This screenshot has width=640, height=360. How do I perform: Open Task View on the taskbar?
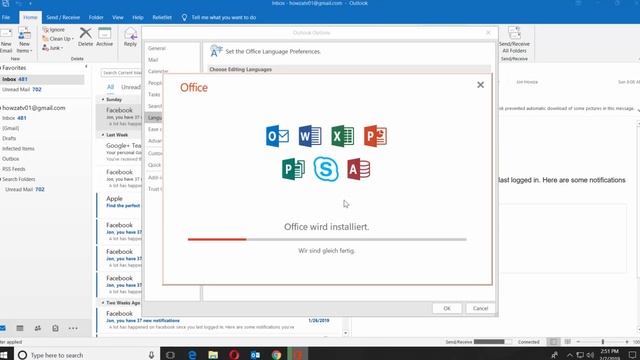tap(170, 355)
